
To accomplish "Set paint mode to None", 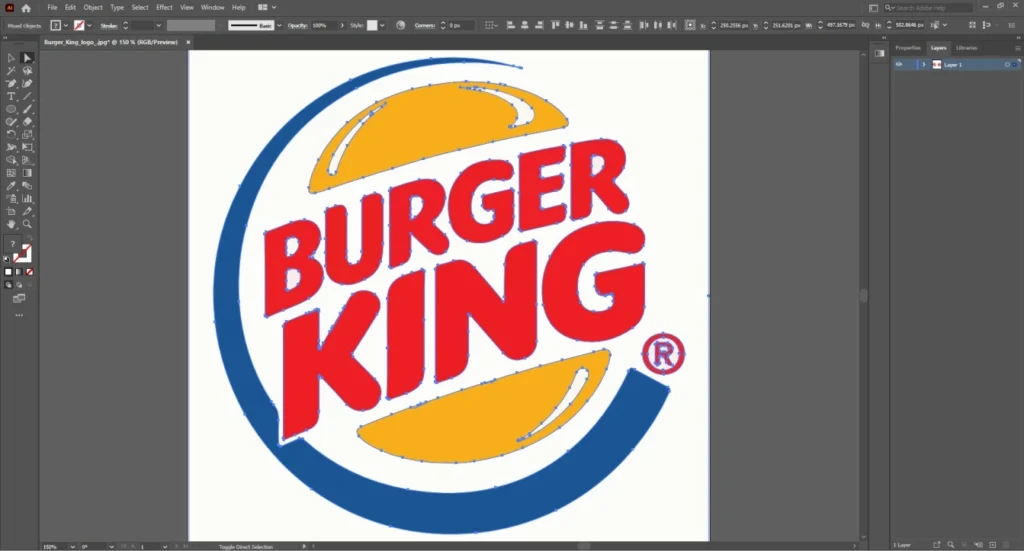I will click(29, 272).
